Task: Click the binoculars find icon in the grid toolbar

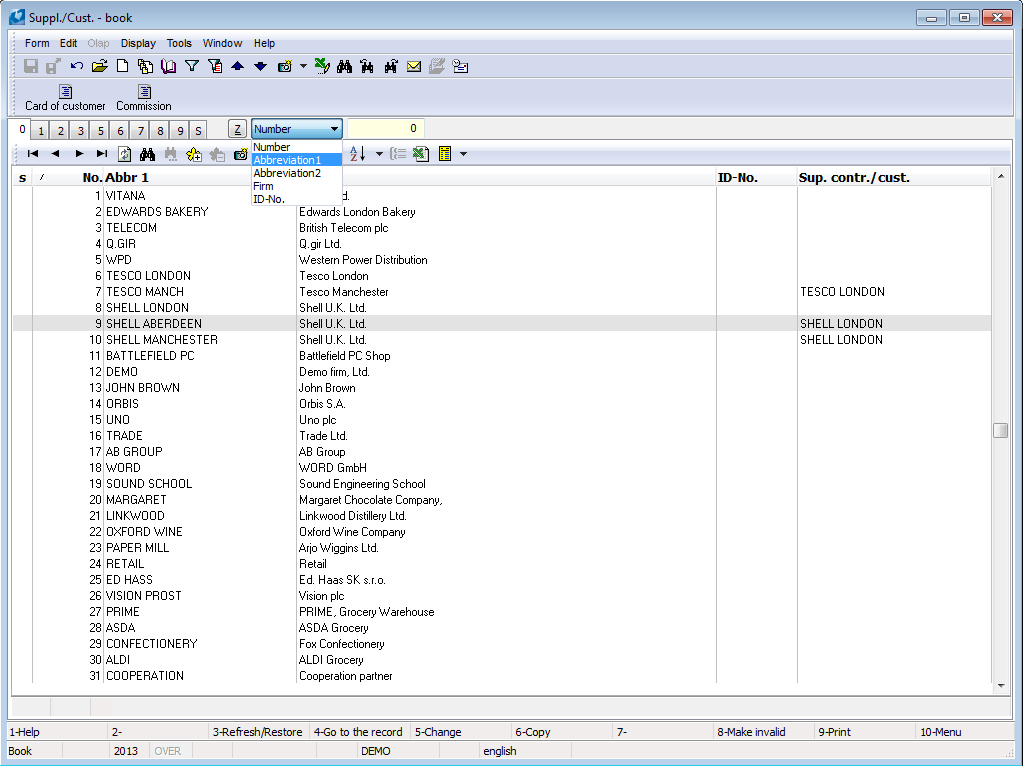Action: tap(147, 154)
